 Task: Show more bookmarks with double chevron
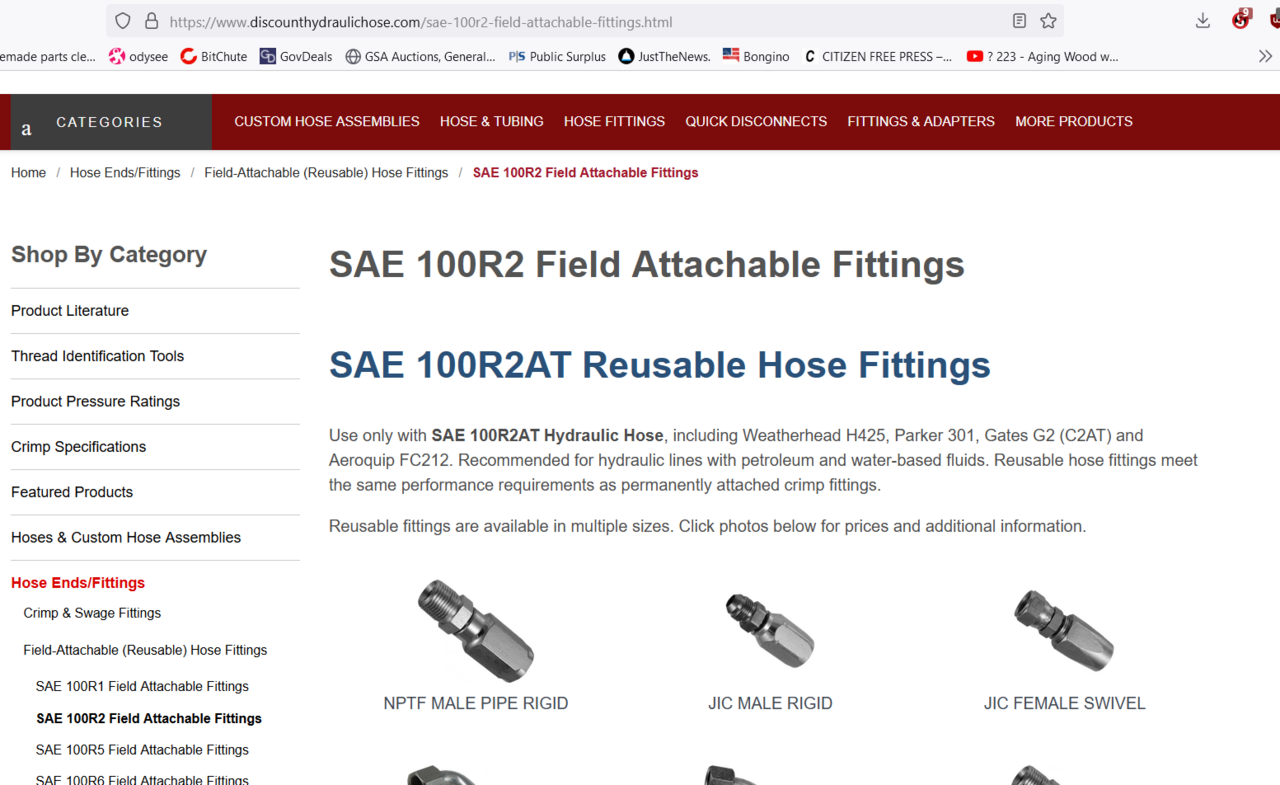click(1265, 57)
